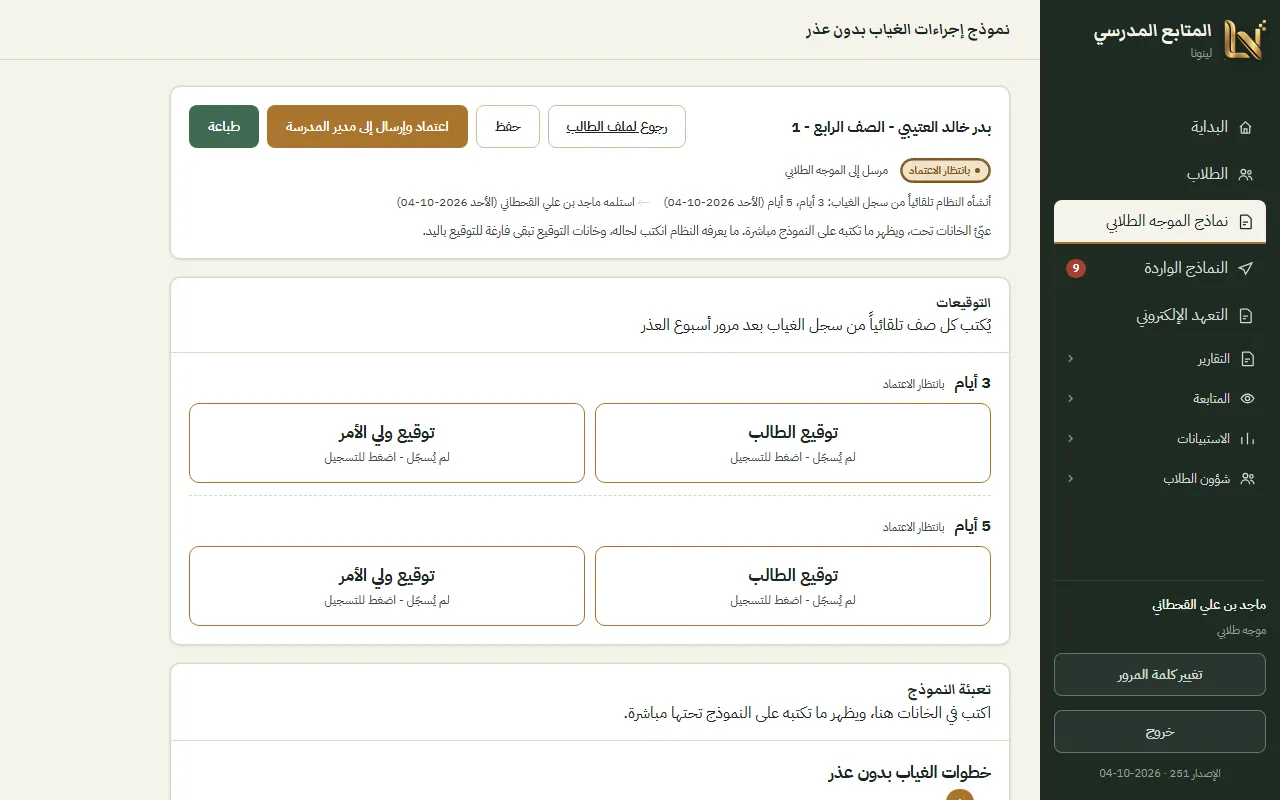Register توقيع ولي الأمر for 5 أيام row
1280x800 pixels.
click(x=387, y=586)
